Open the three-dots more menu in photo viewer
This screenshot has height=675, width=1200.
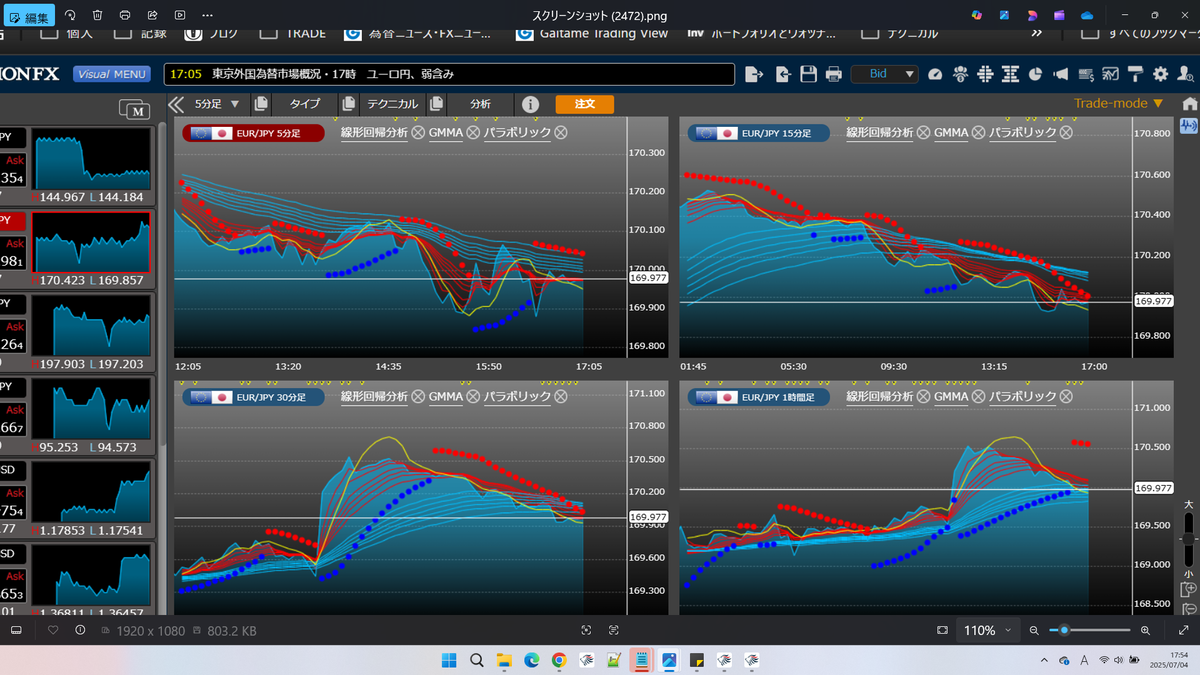click(x=206, y=15)
